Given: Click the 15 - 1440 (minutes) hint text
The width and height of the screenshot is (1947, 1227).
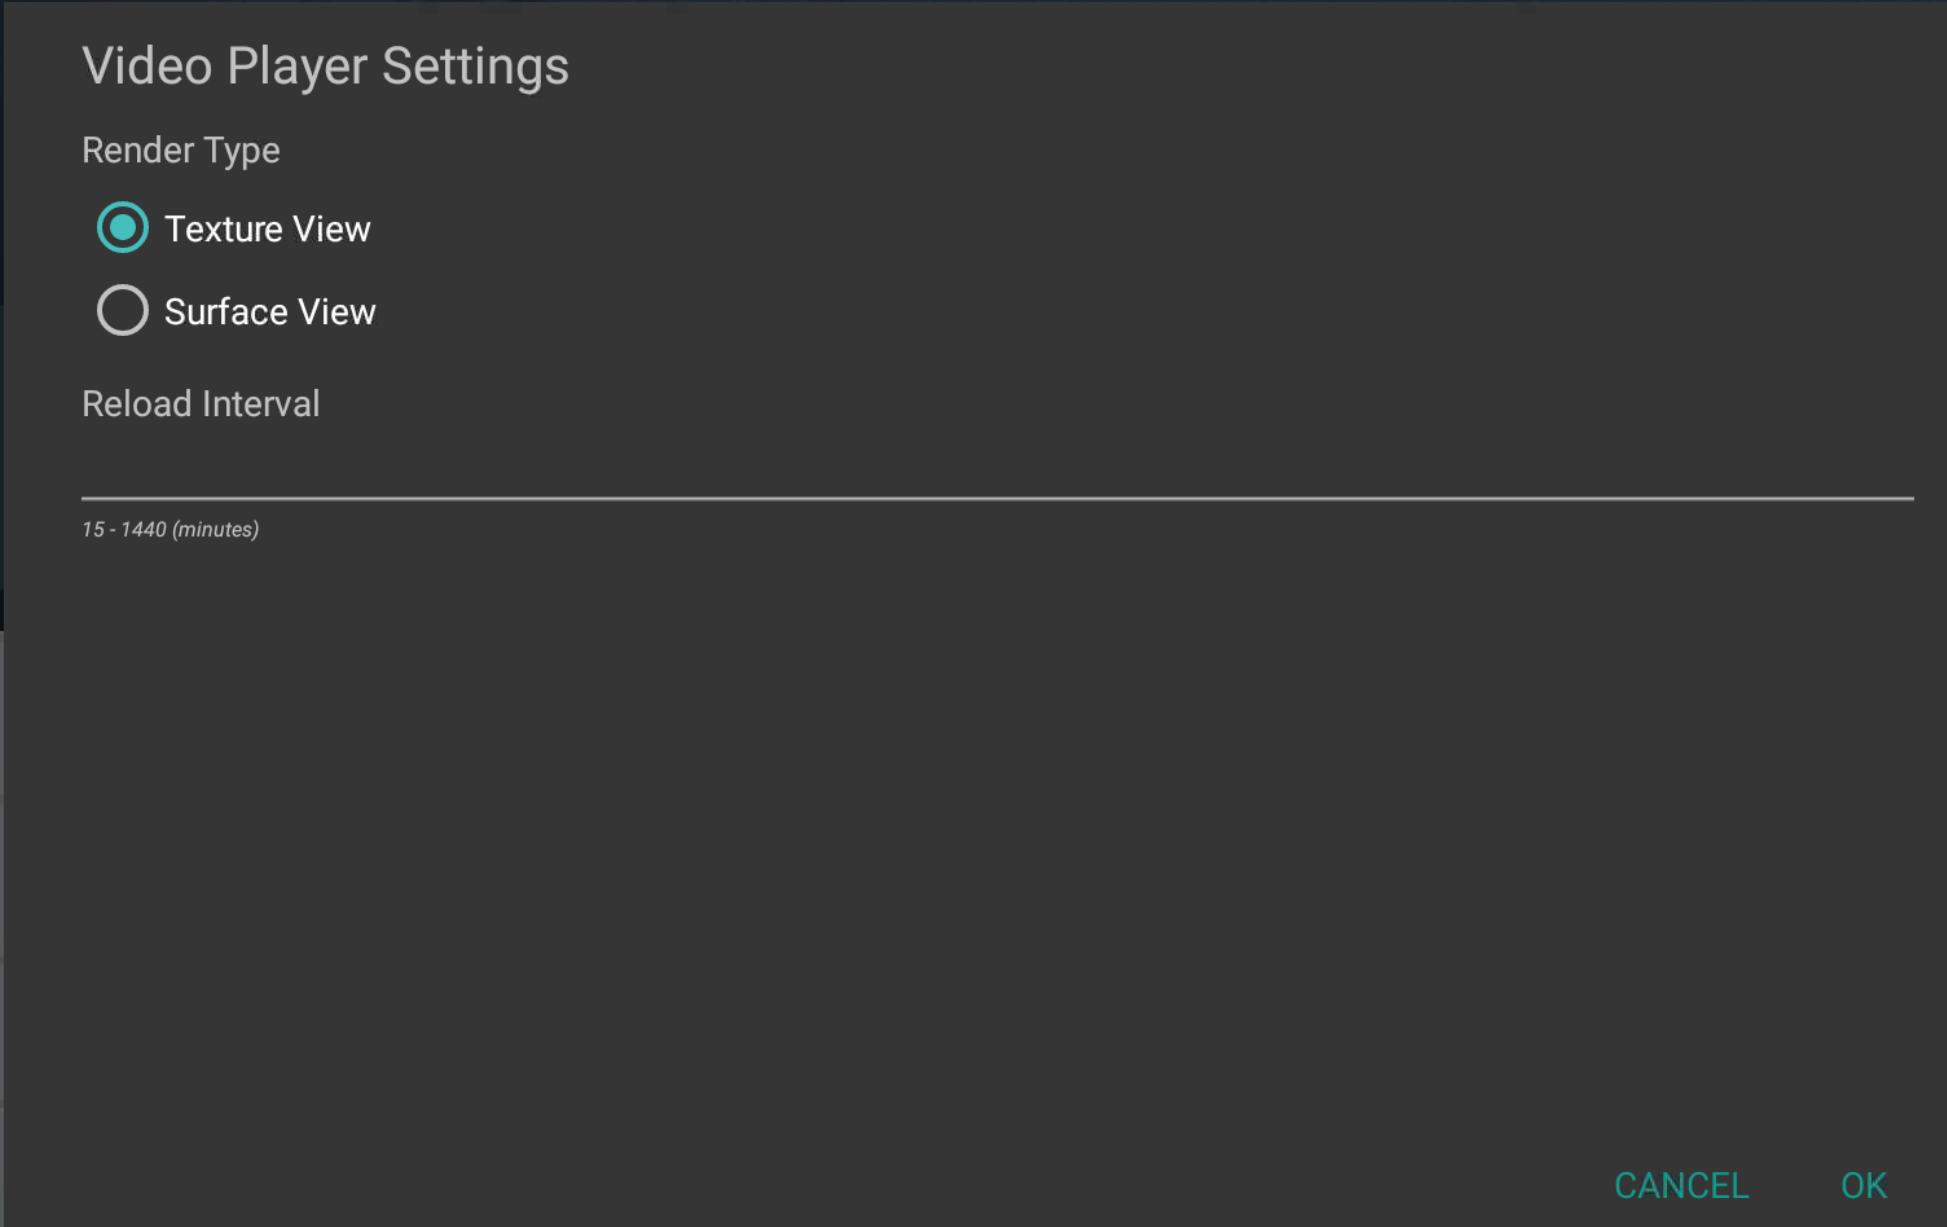Looking at the screenshot, I should 170,529.
